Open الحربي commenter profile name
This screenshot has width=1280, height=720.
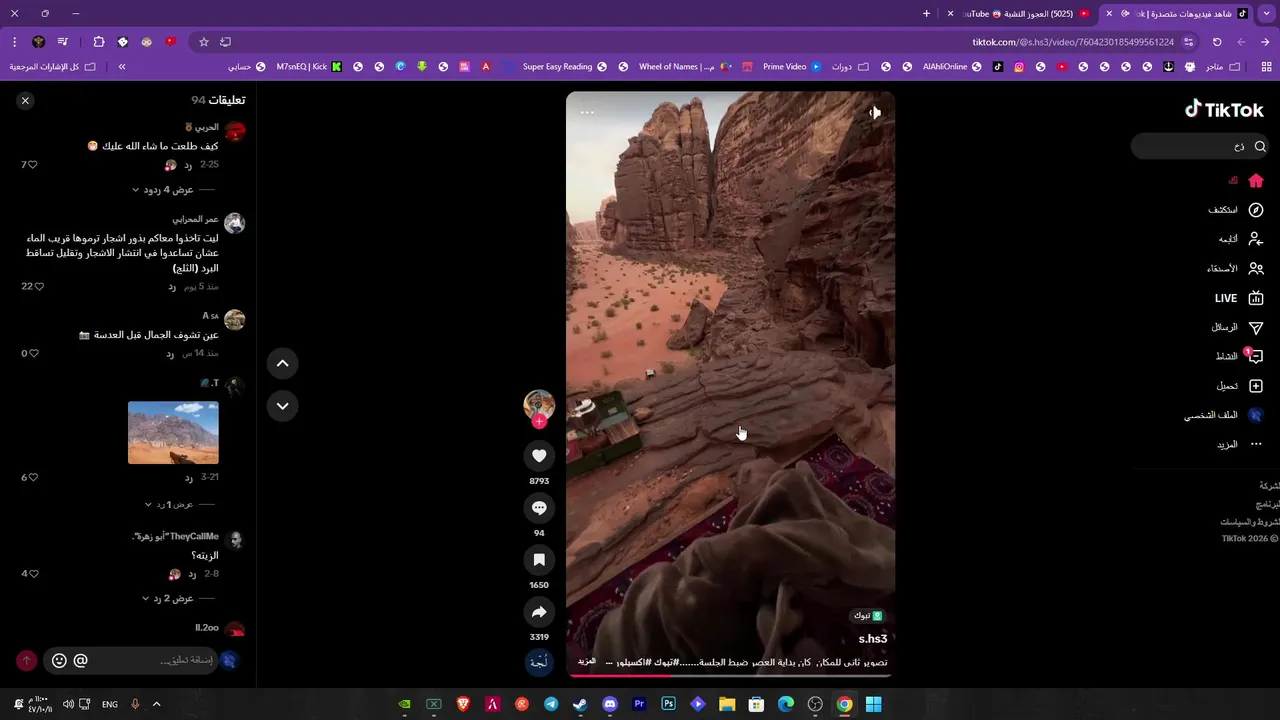206,127
